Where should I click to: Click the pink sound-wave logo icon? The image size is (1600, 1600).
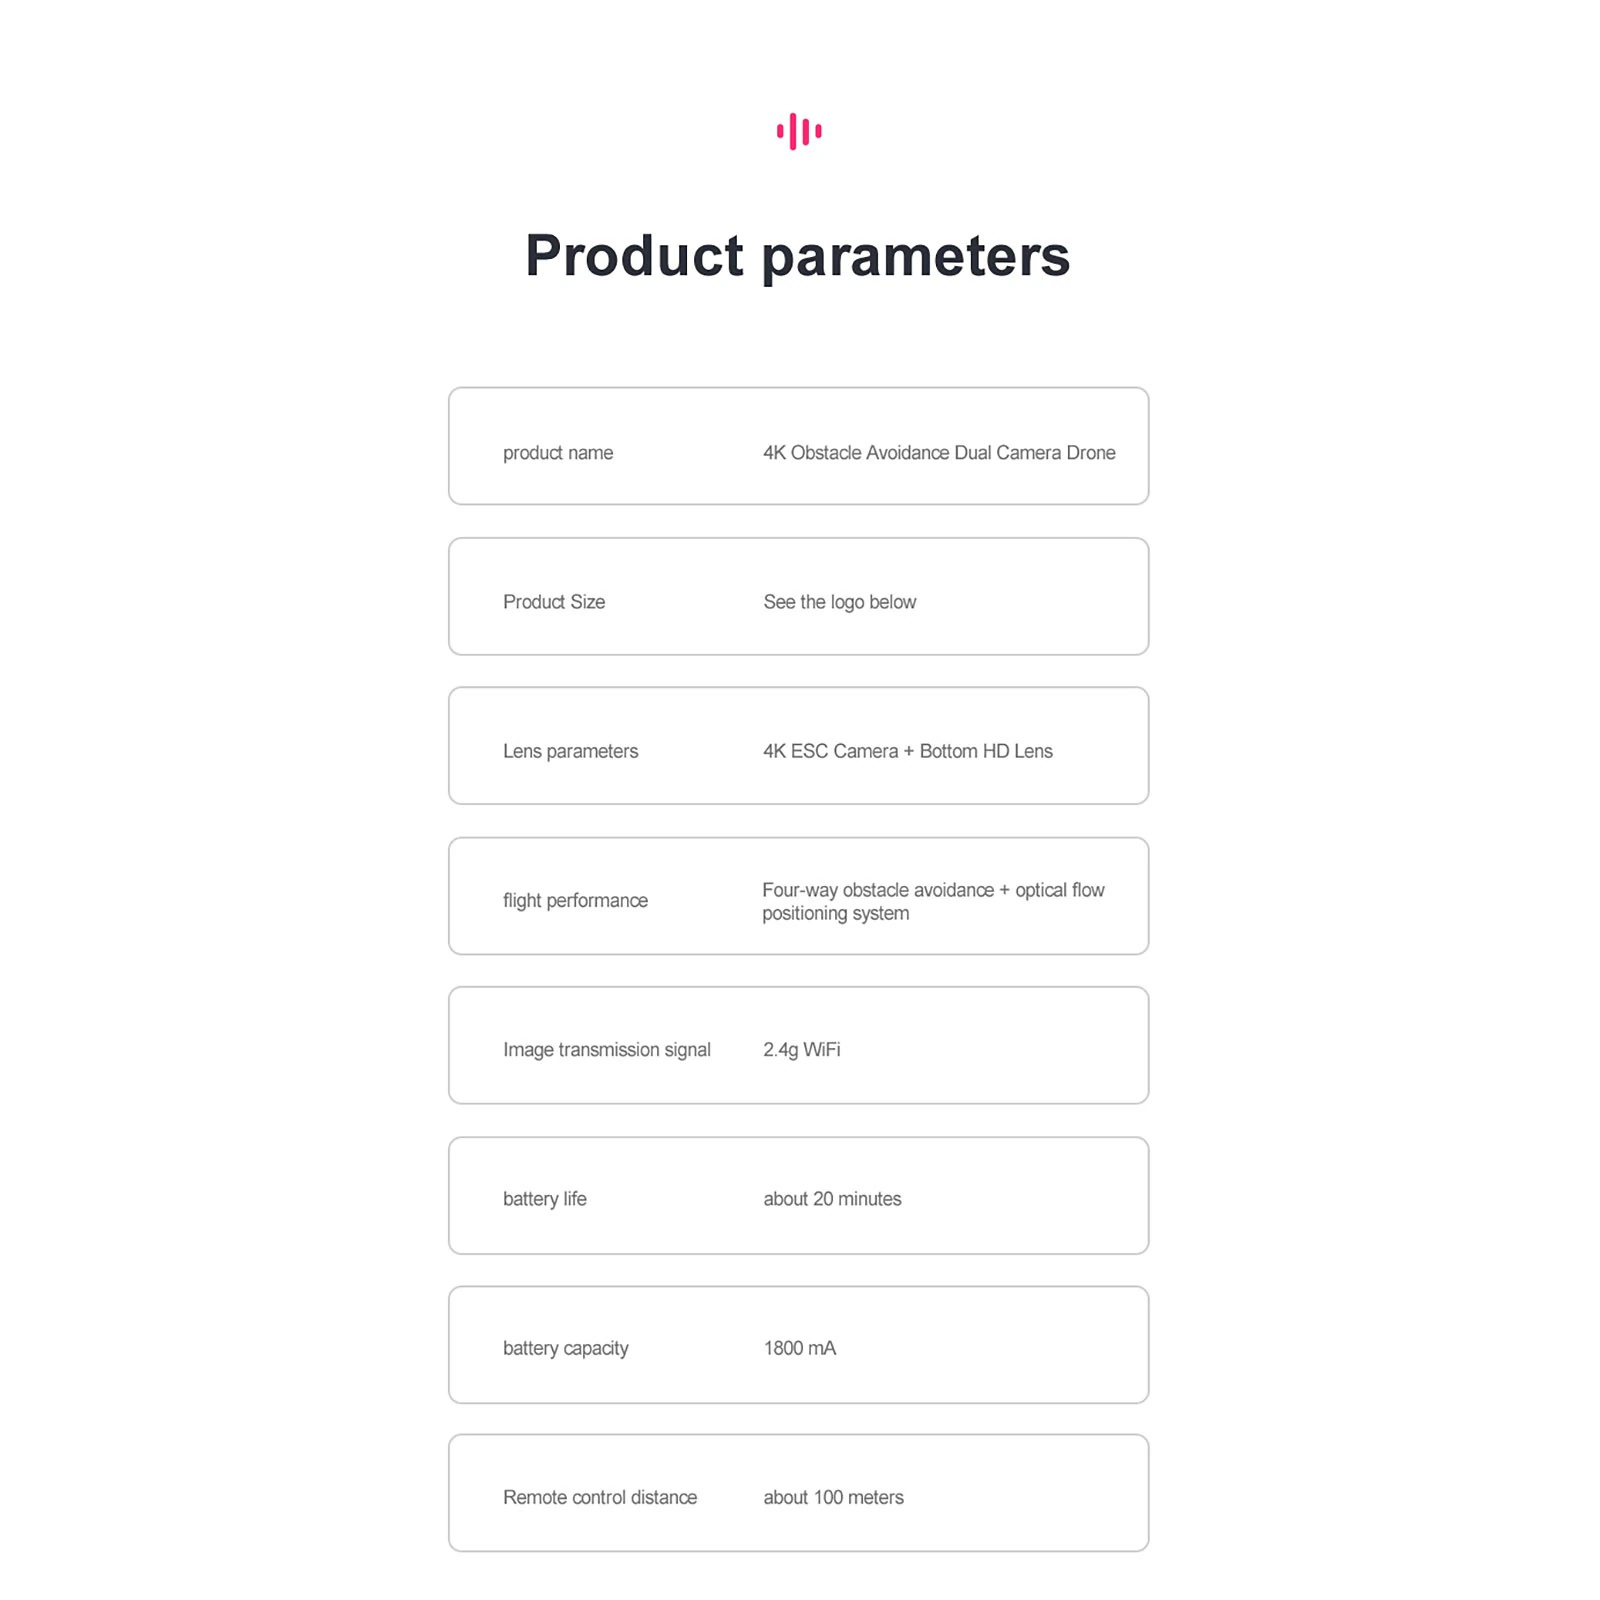(x=799, y=131)
